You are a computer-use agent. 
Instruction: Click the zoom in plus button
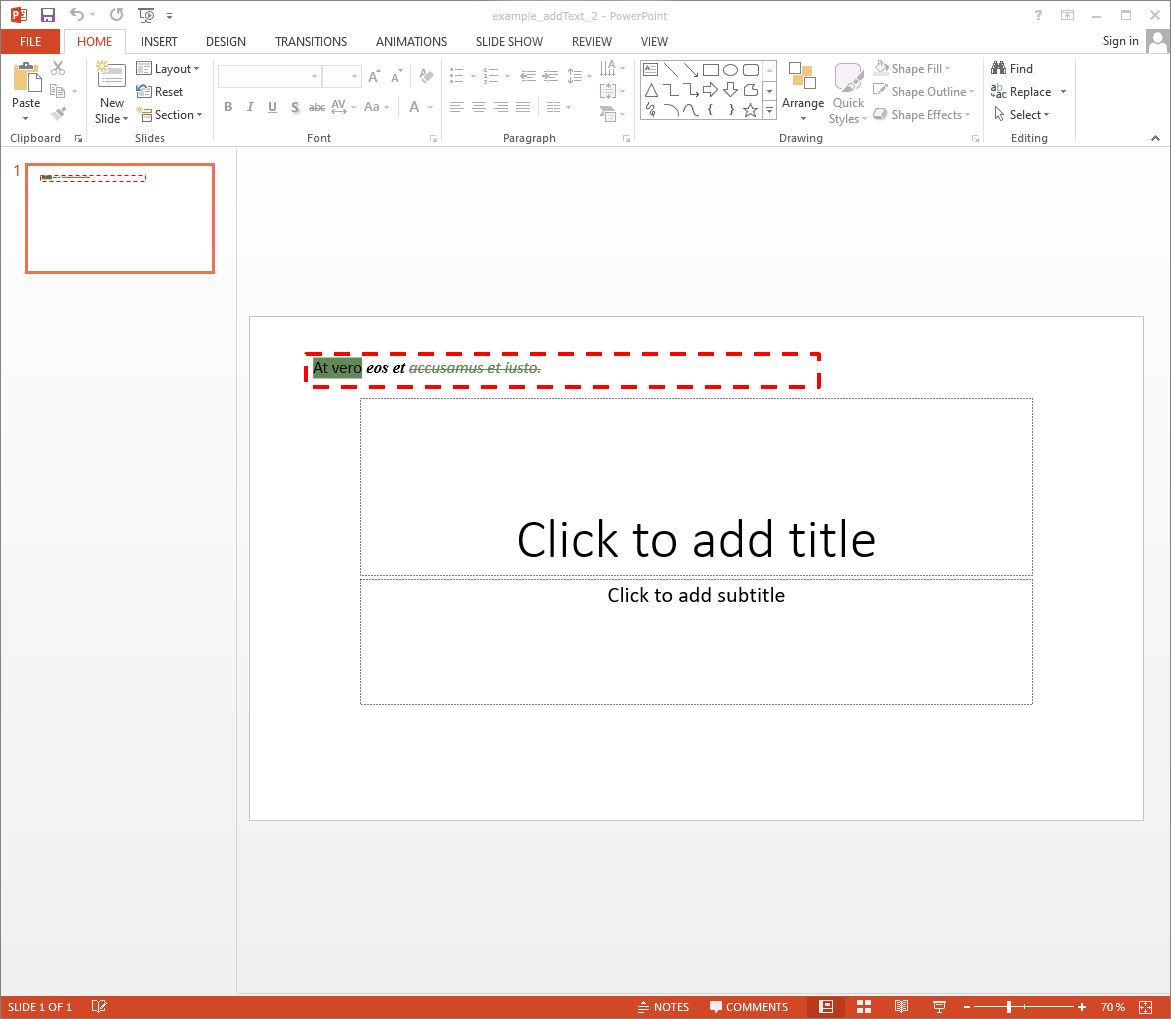click(x=1081, y=1007)
